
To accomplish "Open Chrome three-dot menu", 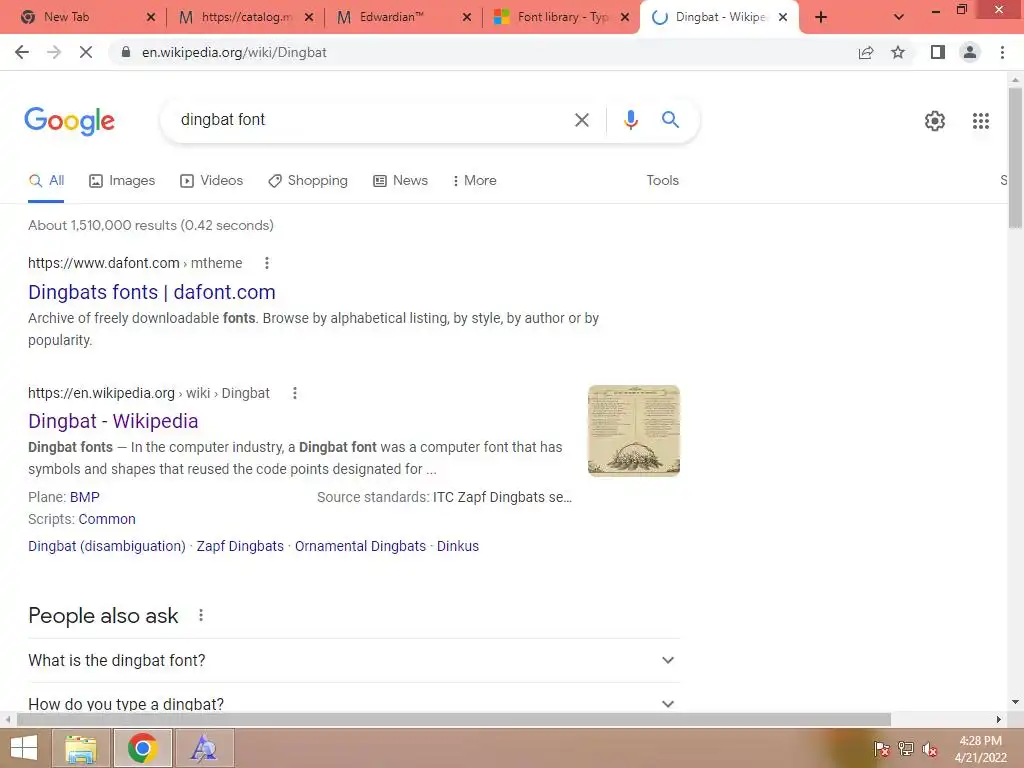I will pos(1002,52).
